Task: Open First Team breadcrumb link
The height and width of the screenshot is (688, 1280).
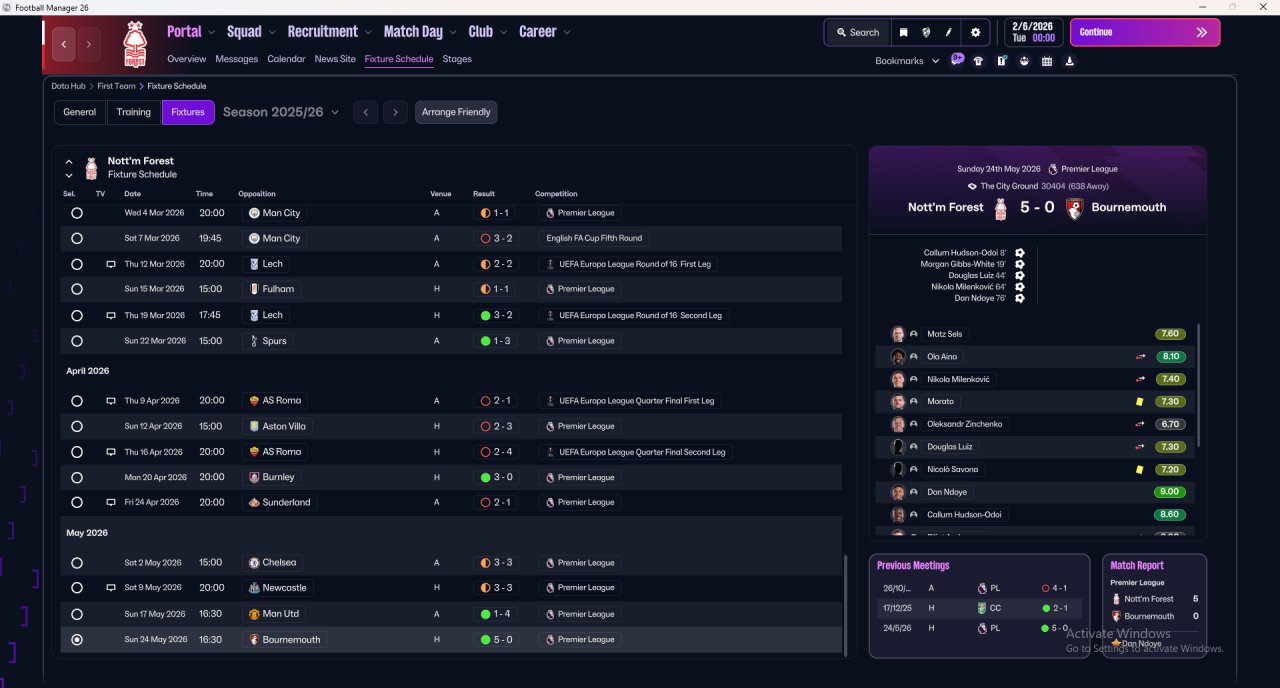Action: (x=117, y=86)
